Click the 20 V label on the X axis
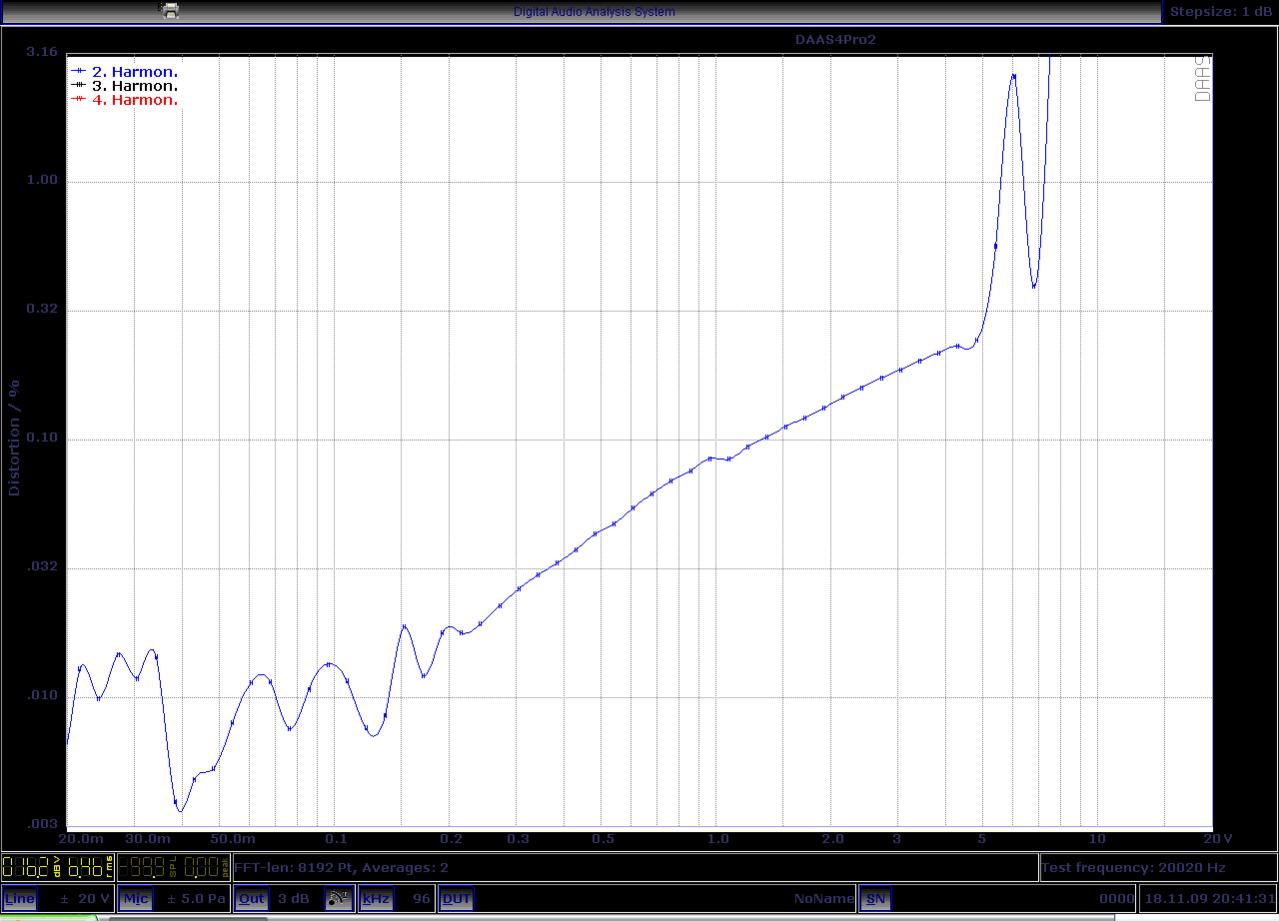Screen dimensions: 1279x921 (1217, 838)
